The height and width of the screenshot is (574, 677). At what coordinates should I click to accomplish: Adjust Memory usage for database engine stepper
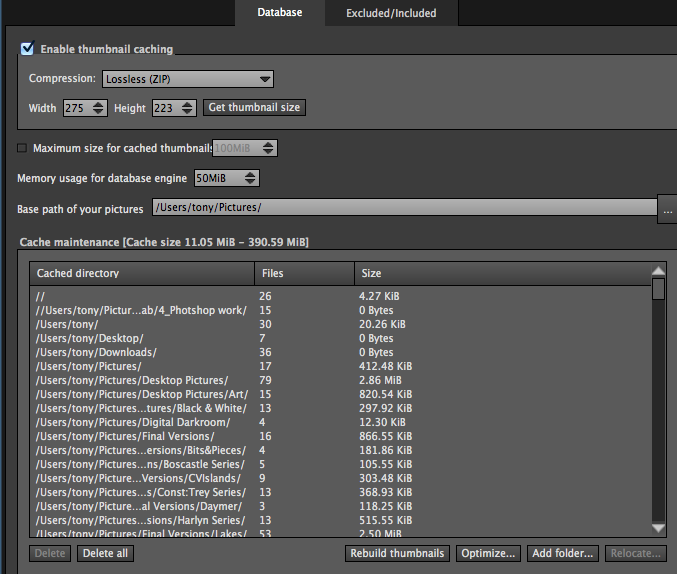click(250, 178)
